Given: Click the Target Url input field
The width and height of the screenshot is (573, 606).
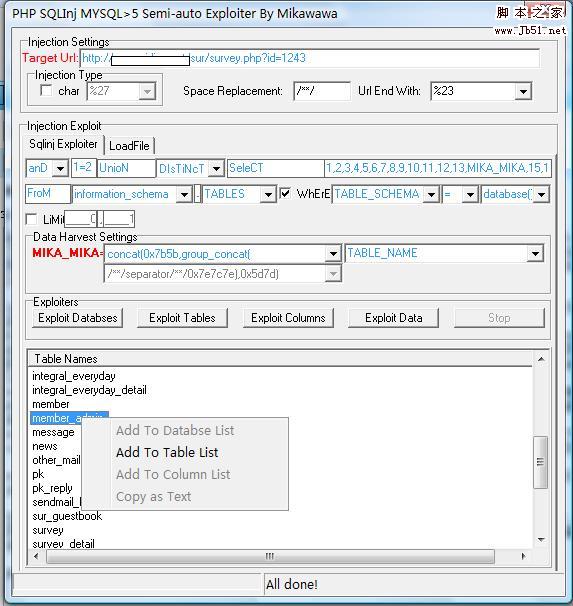Looking at the screenshot, I should 309,58.
